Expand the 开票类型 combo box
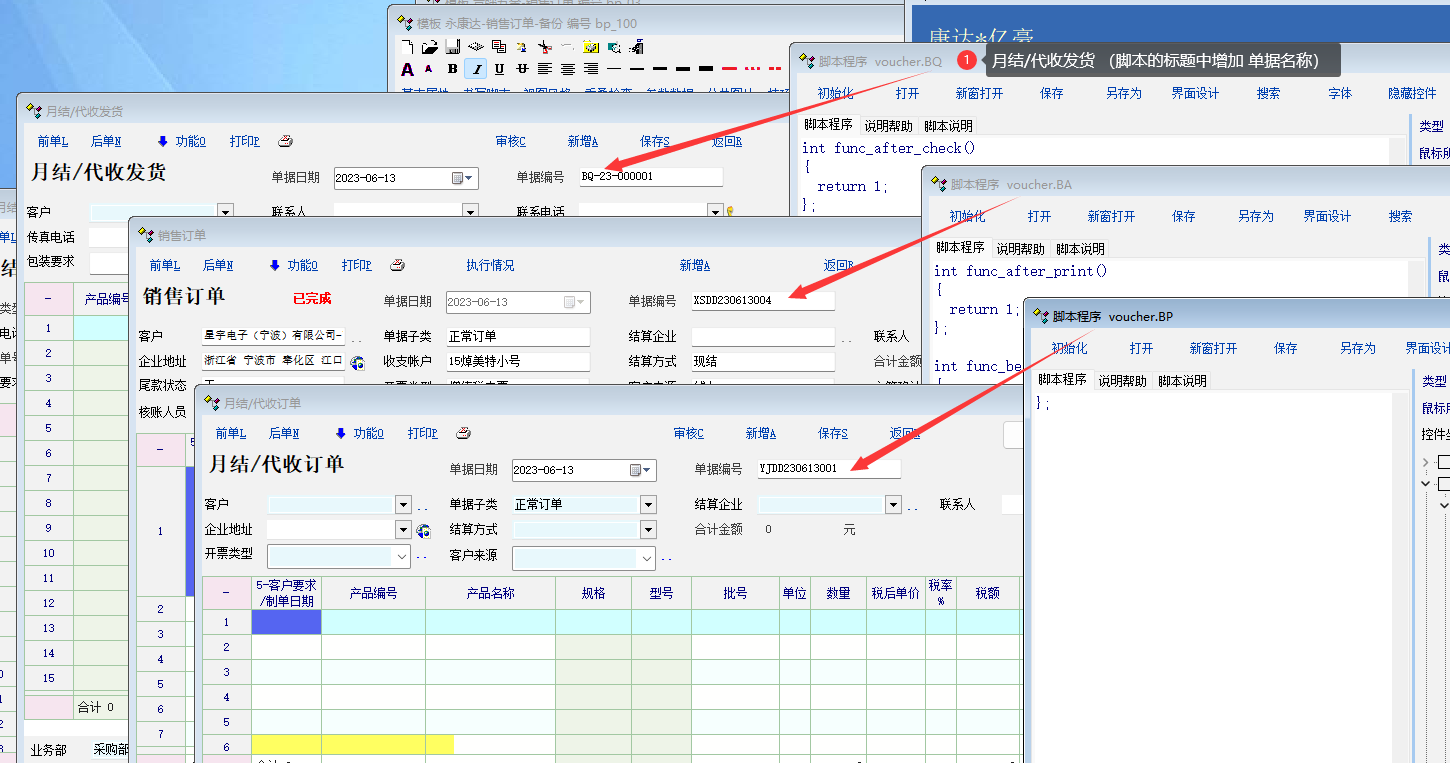 click(x=402, y=557)
